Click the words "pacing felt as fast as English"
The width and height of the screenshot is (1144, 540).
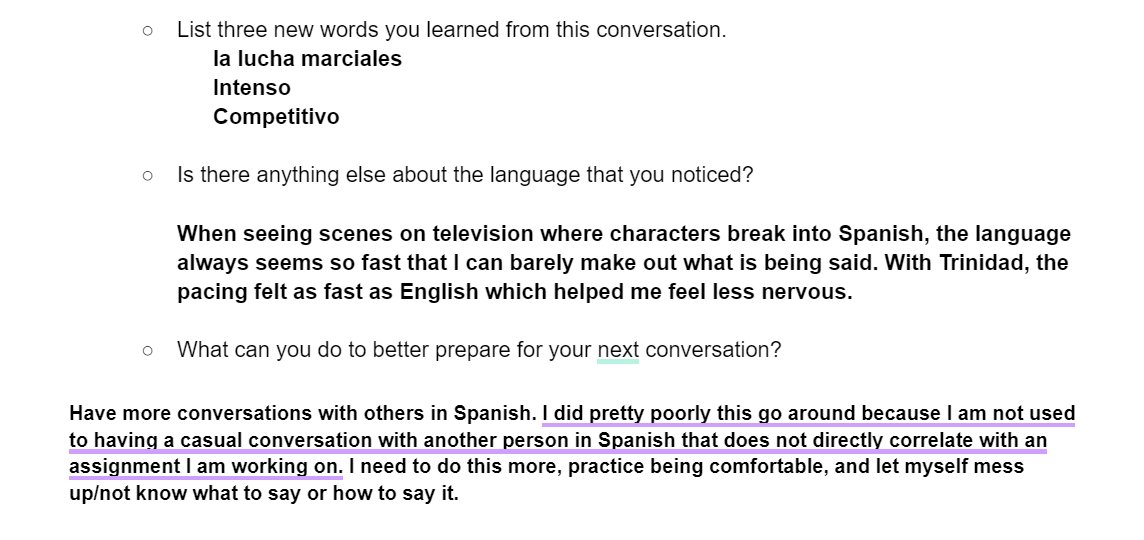[x=322, y=292]
